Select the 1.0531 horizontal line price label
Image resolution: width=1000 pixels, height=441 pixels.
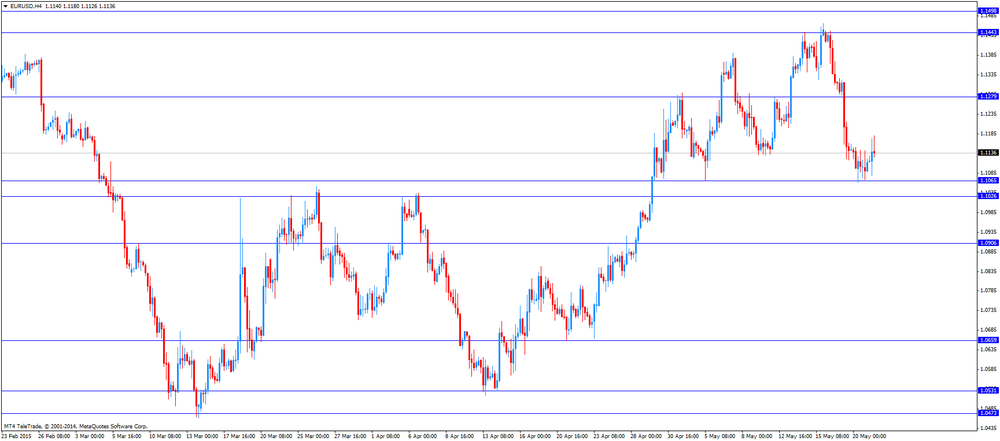[x=989, y=391]
